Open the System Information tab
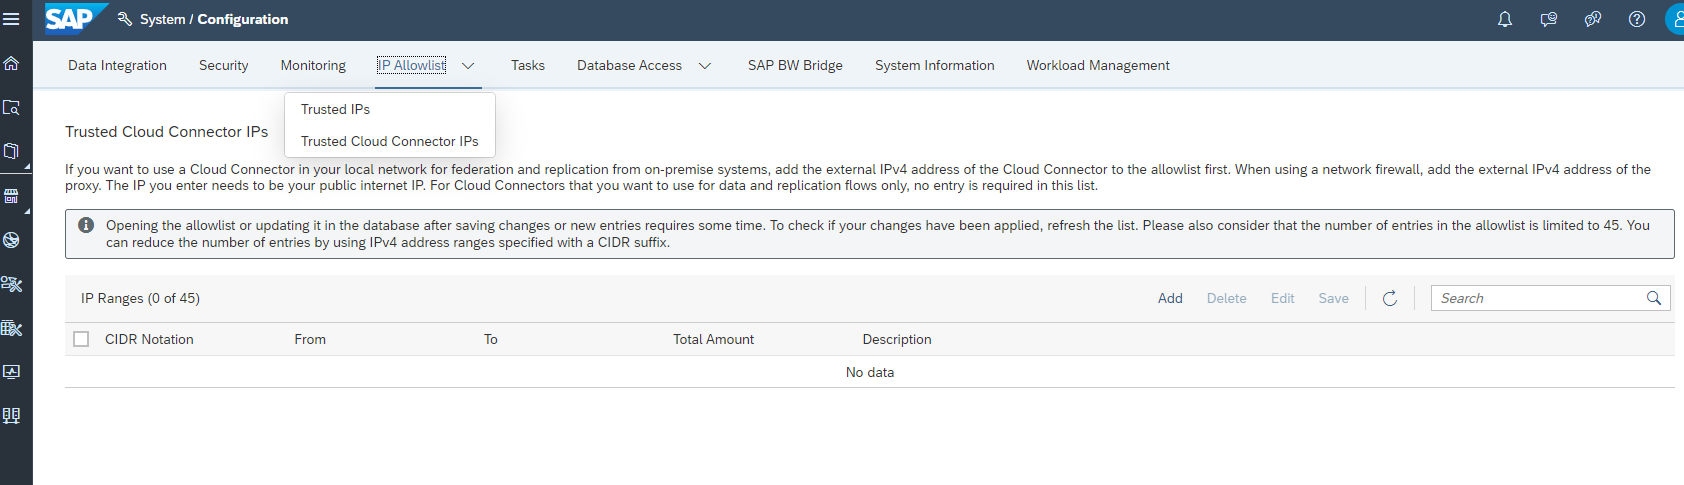Image resolution: width=1684 pixels, height=485 pixels. click(x=935, y=65)
